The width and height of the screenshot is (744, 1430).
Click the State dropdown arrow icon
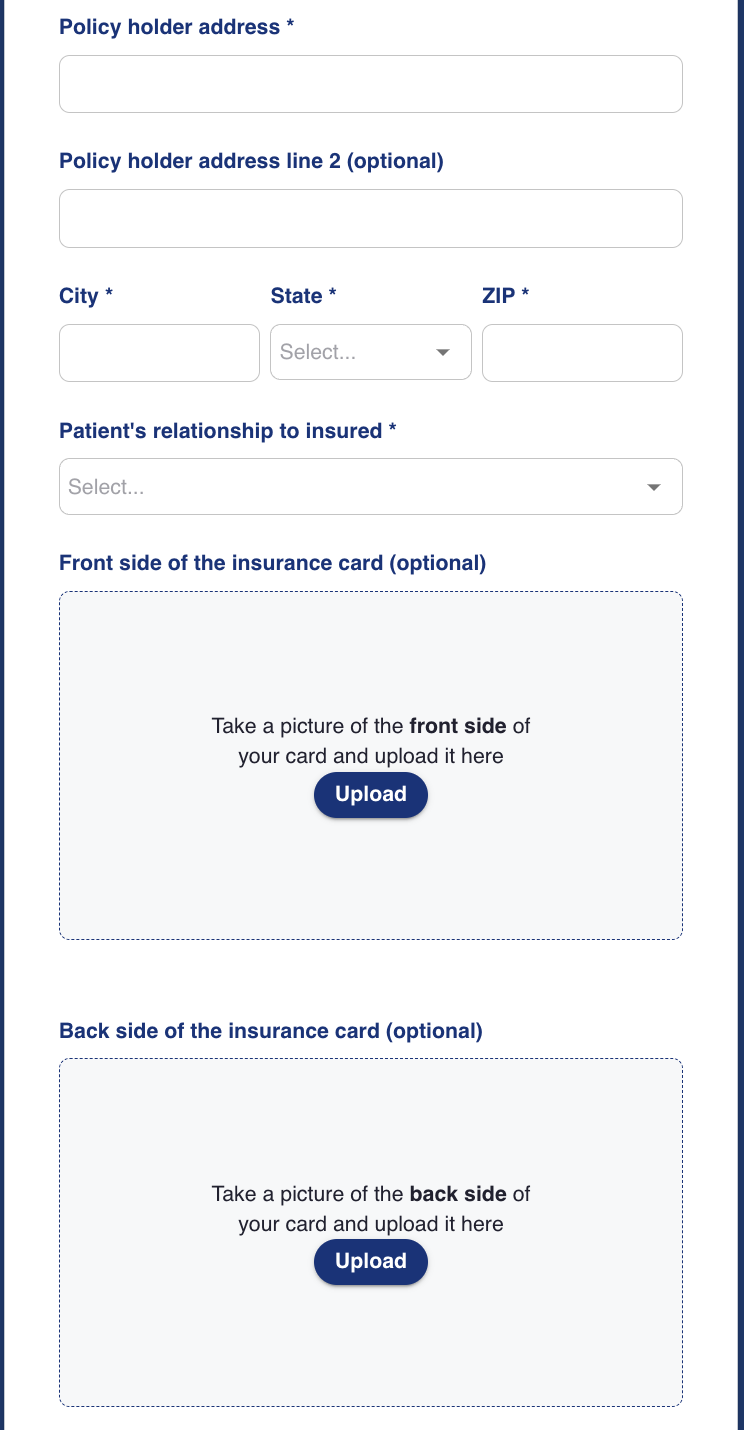pos(443,353)
